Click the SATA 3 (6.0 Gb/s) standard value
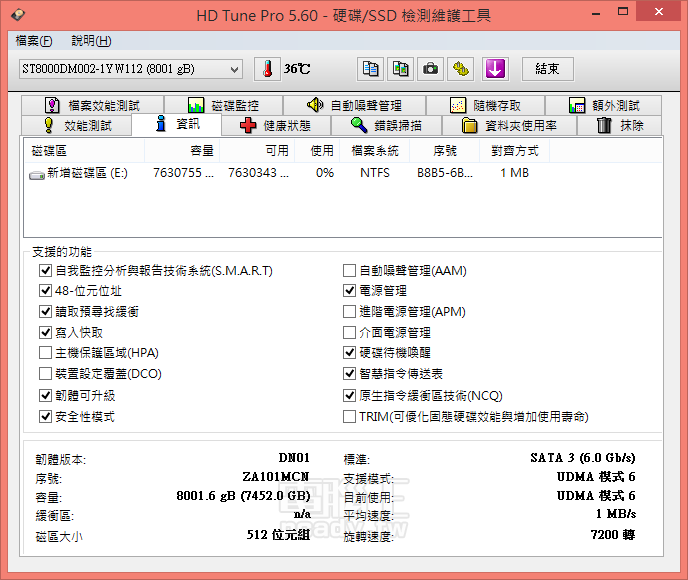Viewport: 688px width, 580px height. coord(583,458)
